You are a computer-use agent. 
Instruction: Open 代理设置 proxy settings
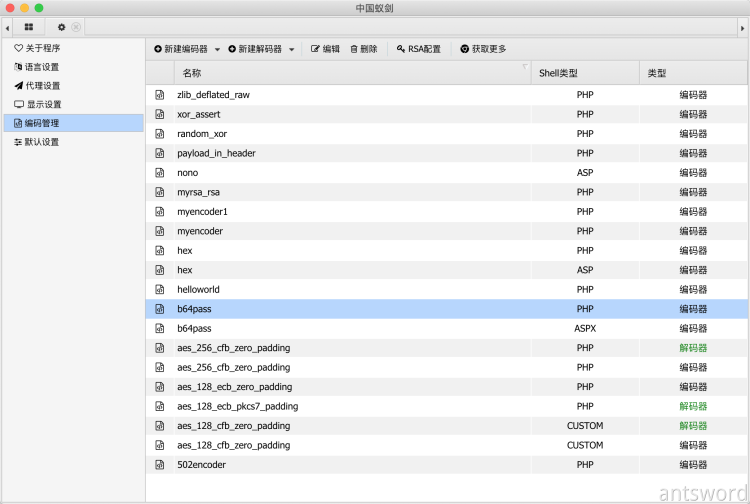click(x=37, y=86)
